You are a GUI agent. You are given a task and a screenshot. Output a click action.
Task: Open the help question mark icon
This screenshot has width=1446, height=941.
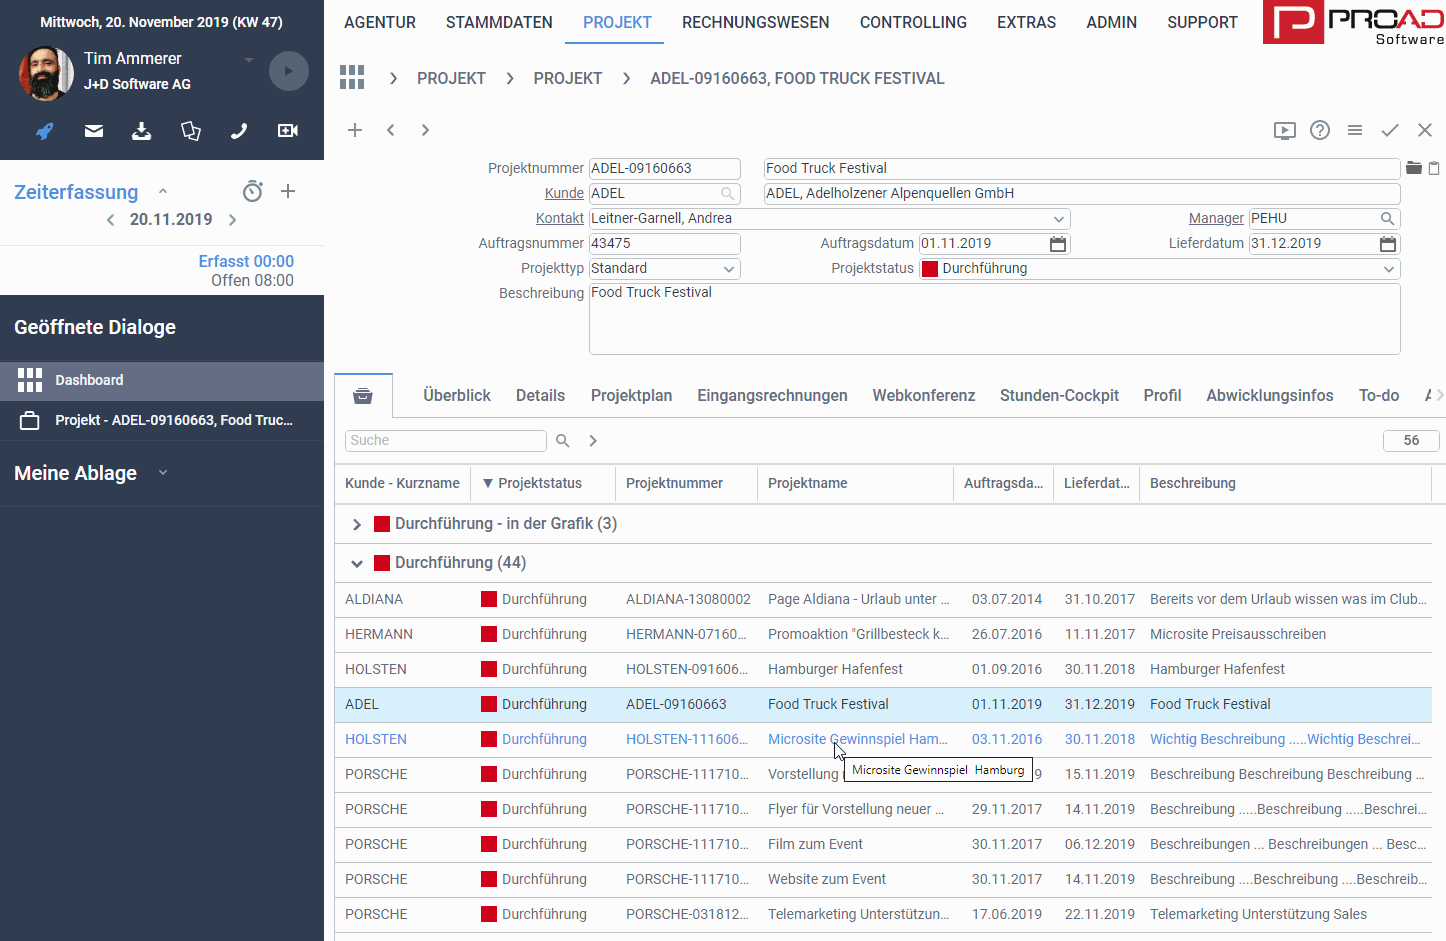[1320, 130]
